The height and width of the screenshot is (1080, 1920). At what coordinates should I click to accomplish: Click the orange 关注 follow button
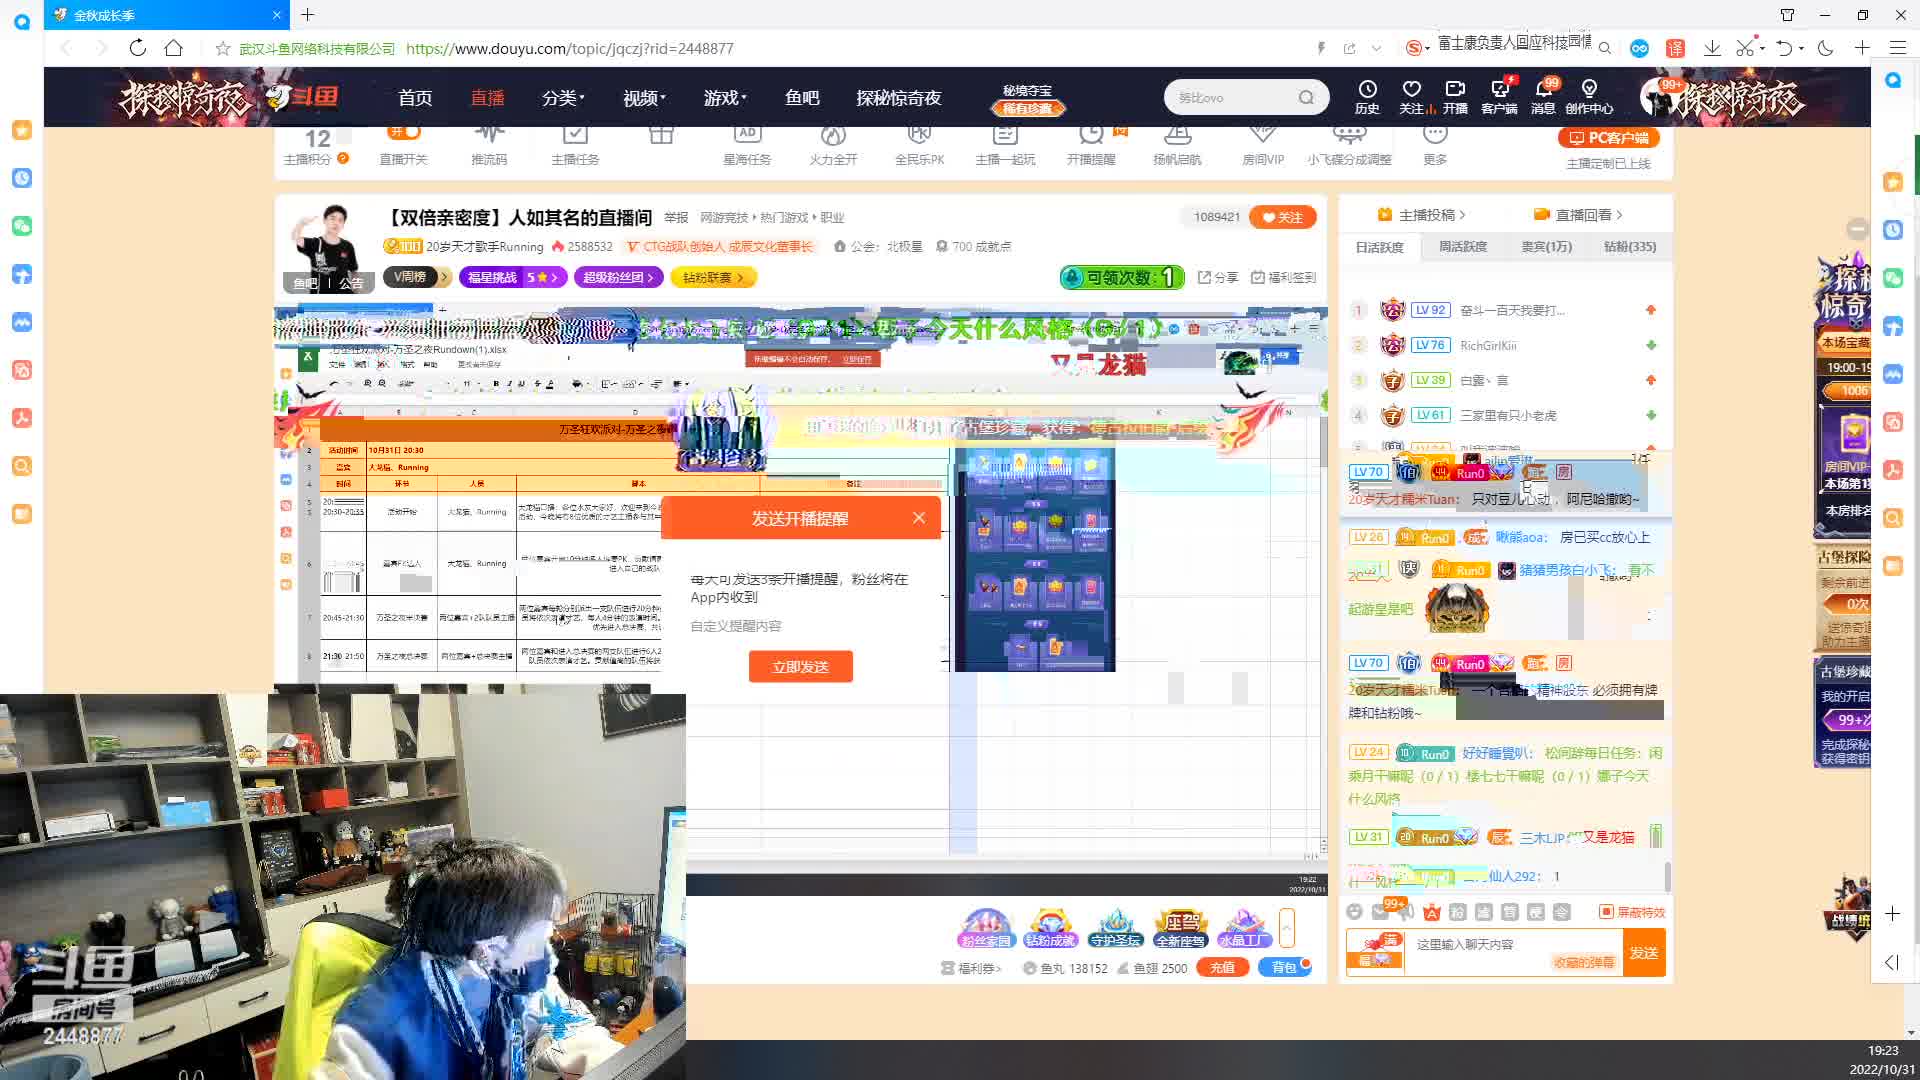tap(1283, 217)
